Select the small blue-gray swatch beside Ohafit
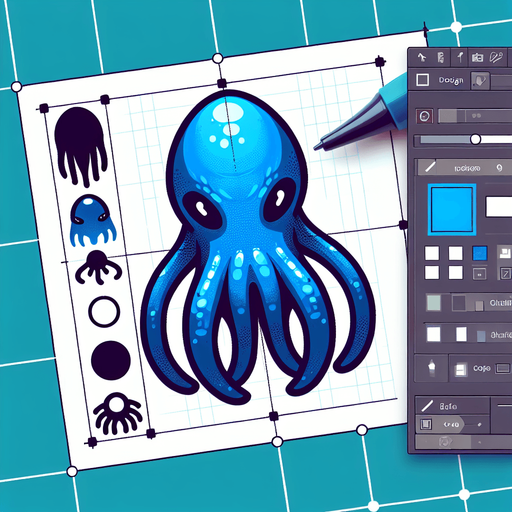 (x=481, y=336)
